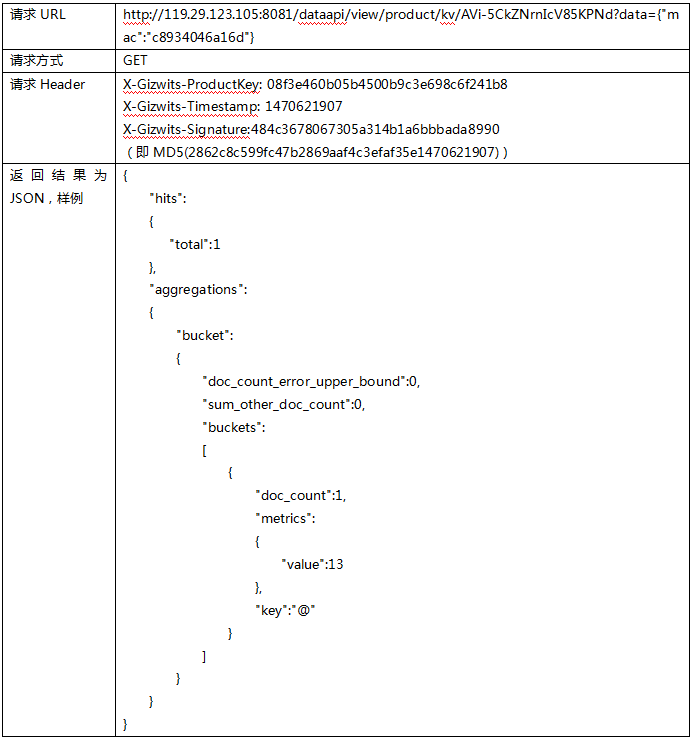Image resolution: width=693 pixels, height=741 pixels.
Task: Click the "aggregations" JSON key
Action: click(x=197, y=289)
